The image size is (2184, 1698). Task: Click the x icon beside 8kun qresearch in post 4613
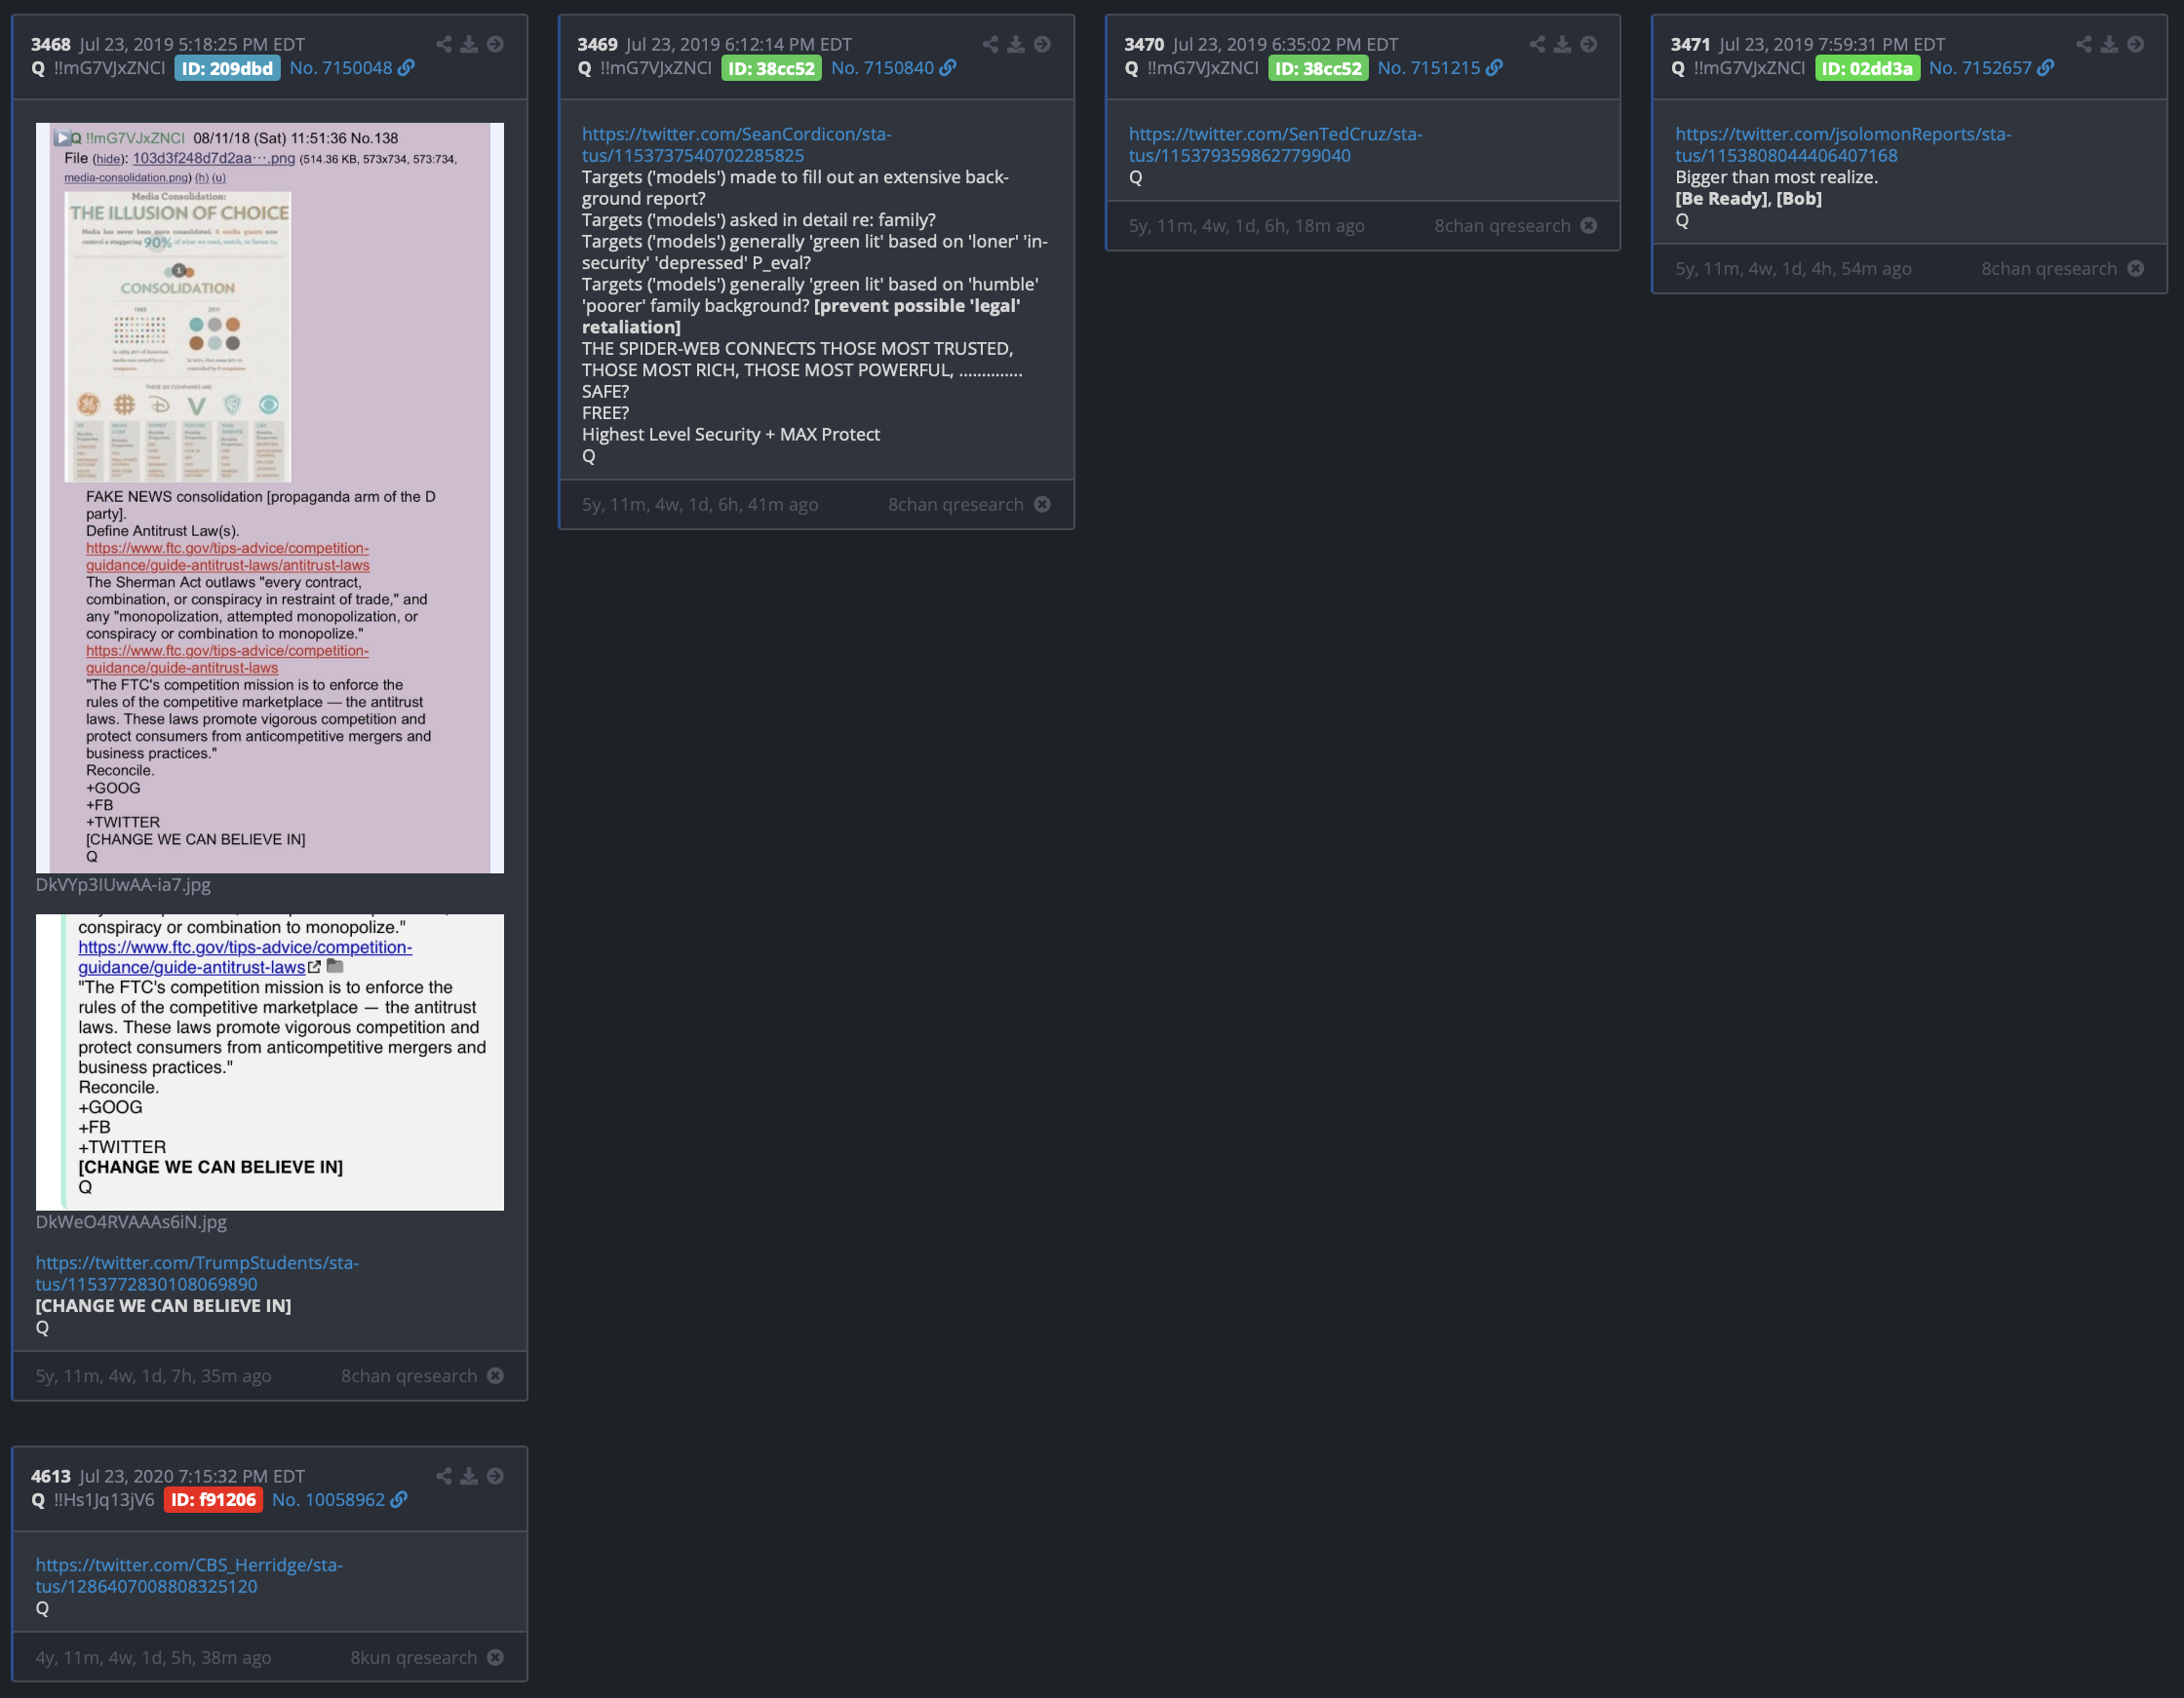pos(495,1657)
